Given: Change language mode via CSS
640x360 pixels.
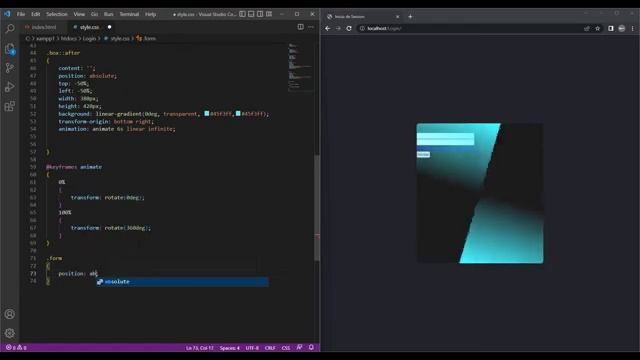Looking at the screenshot, I should 286,348.
